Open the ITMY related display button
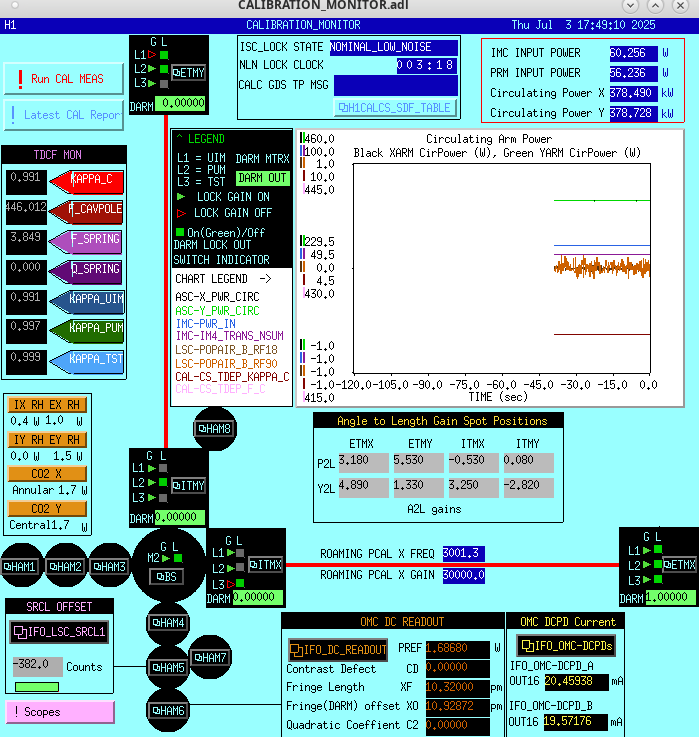 [x=188, y=485]
